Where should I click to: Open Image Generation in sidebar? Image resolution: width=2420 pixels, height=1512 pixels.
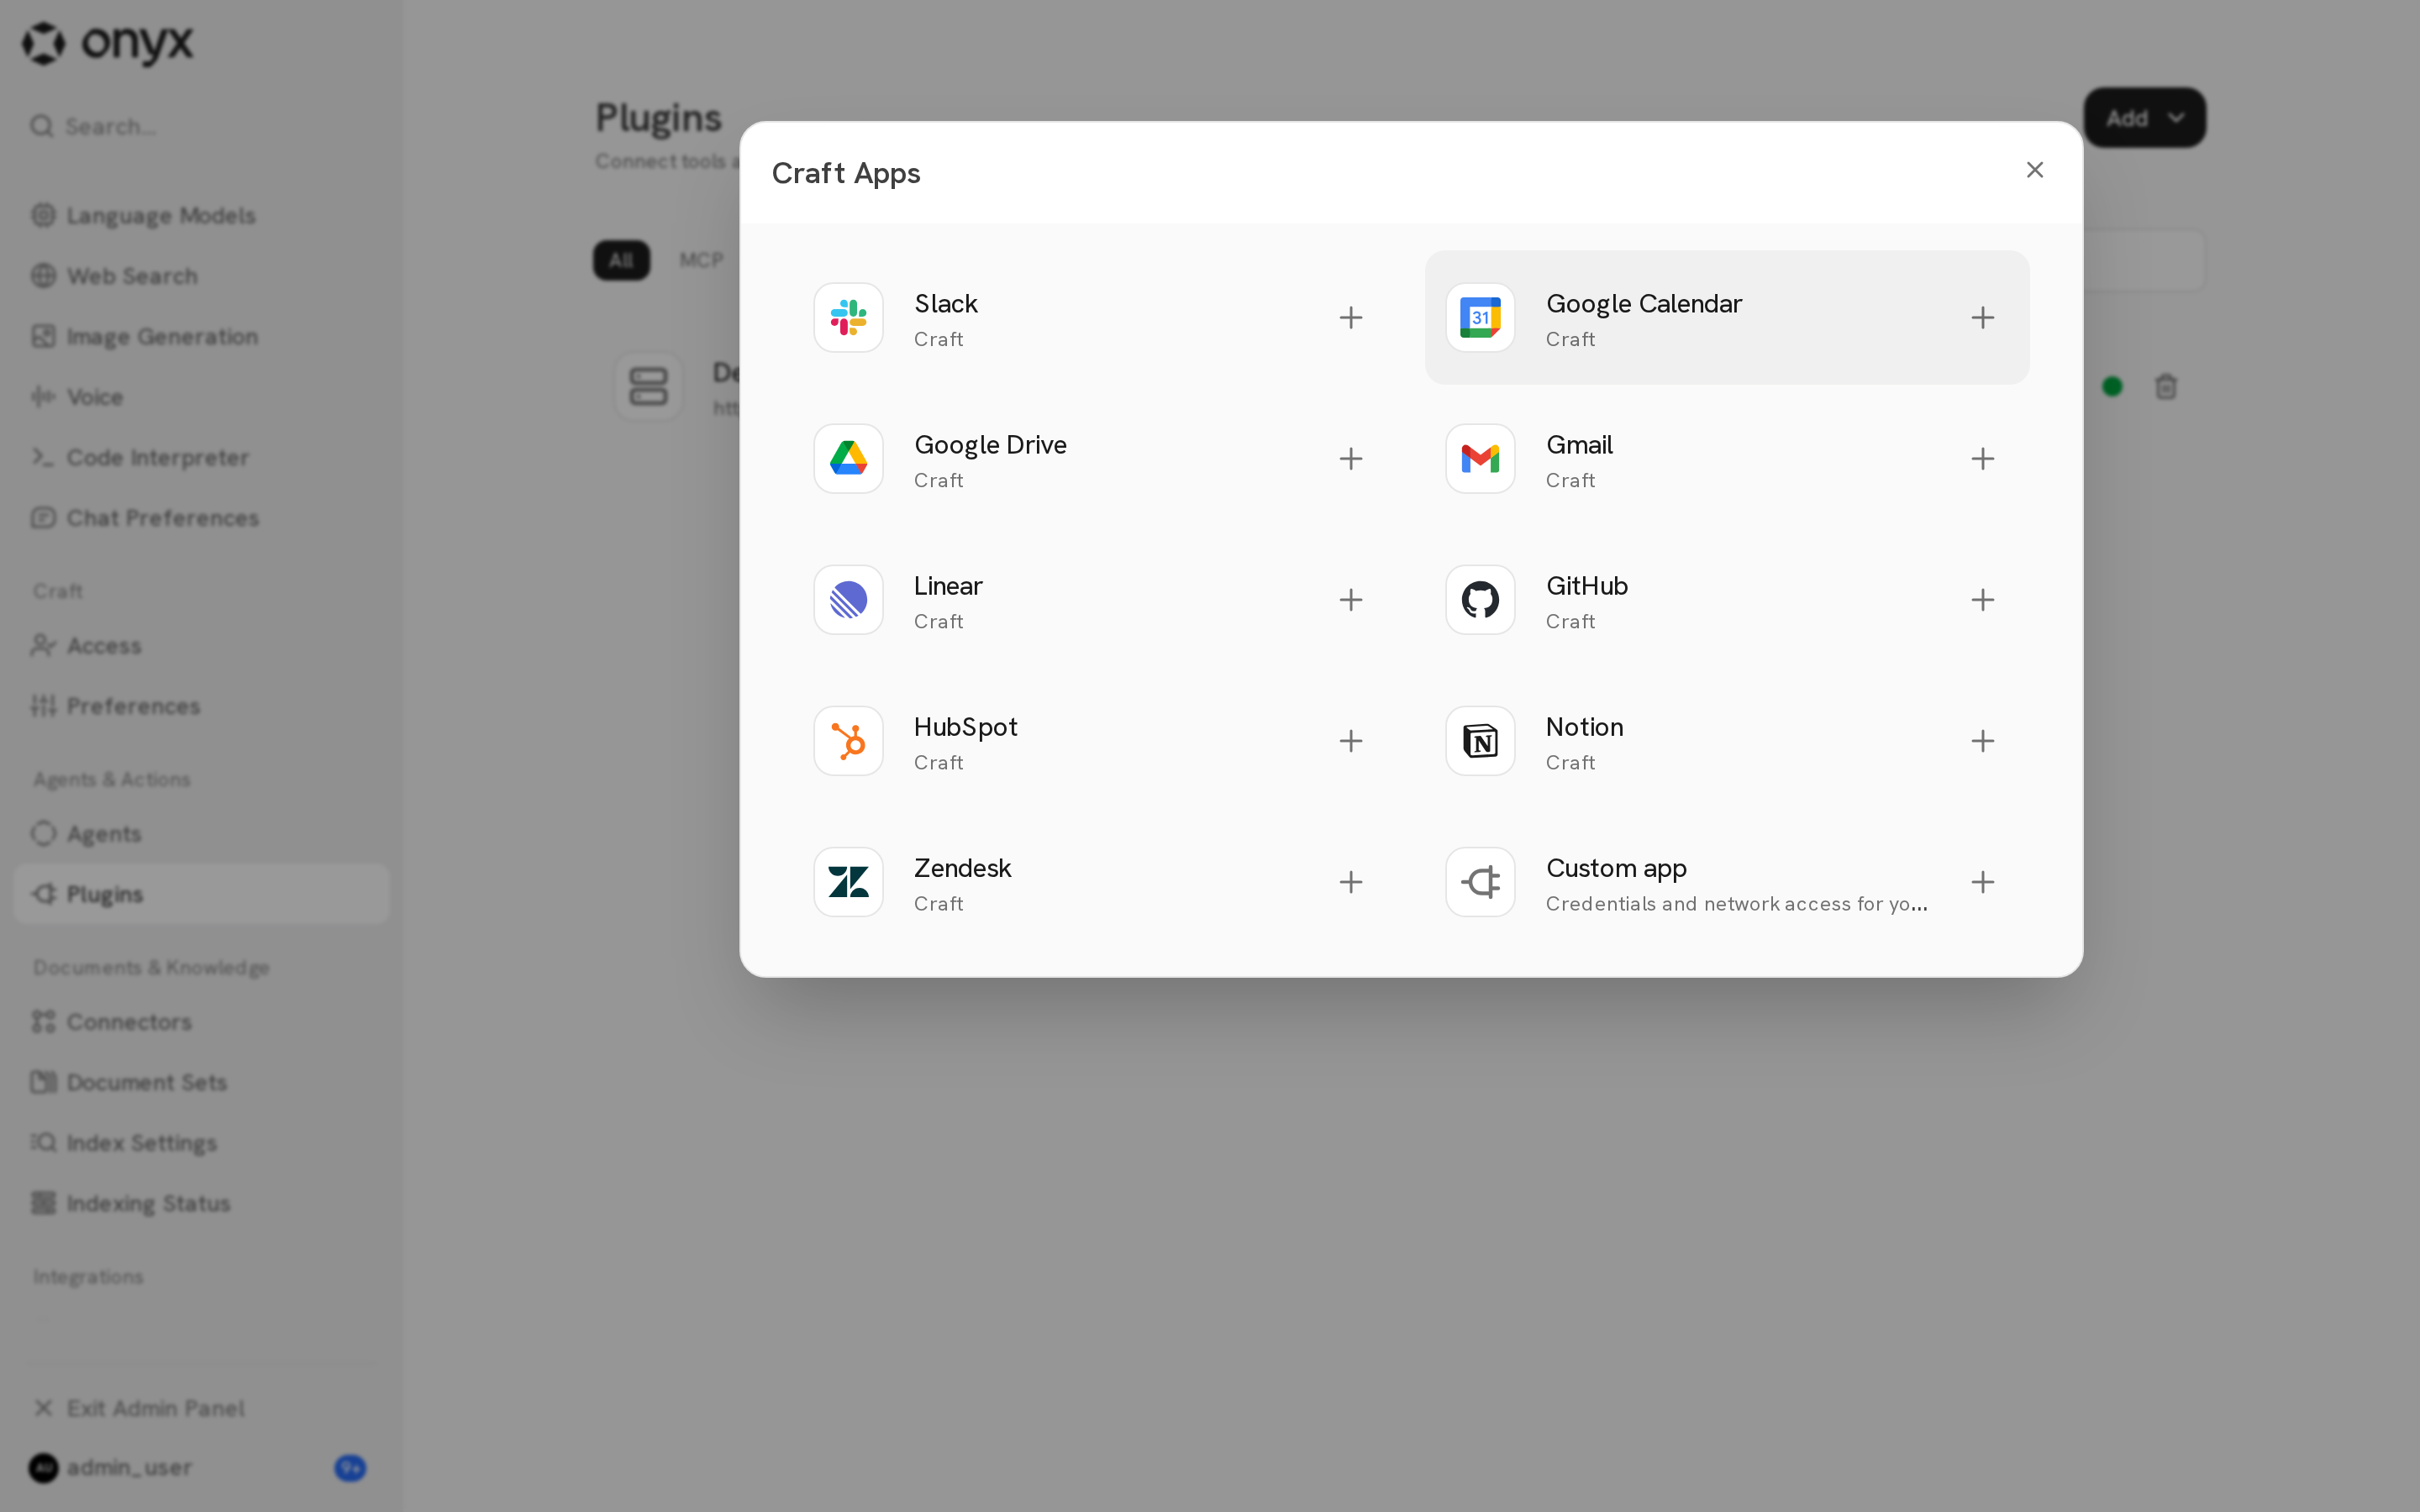[200, 336]
